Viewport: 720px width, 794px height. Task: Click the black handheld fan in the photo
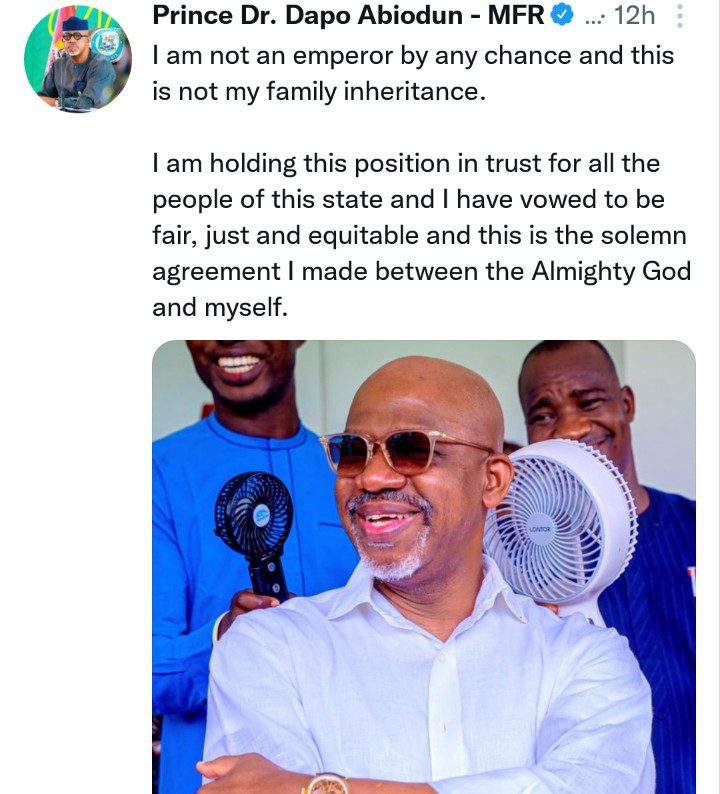255,535
